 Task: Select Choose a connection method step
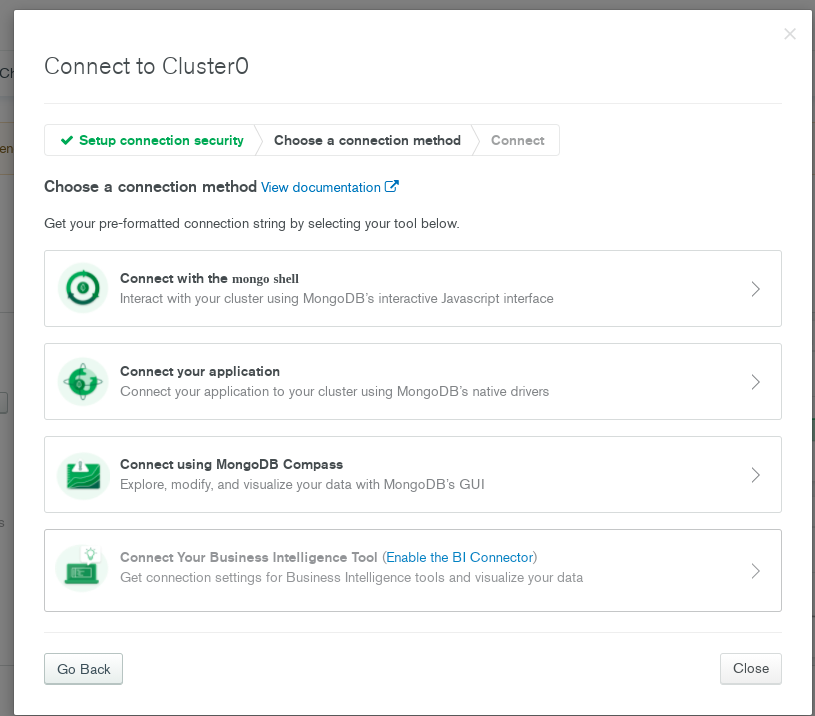click(x=367, y=140)
